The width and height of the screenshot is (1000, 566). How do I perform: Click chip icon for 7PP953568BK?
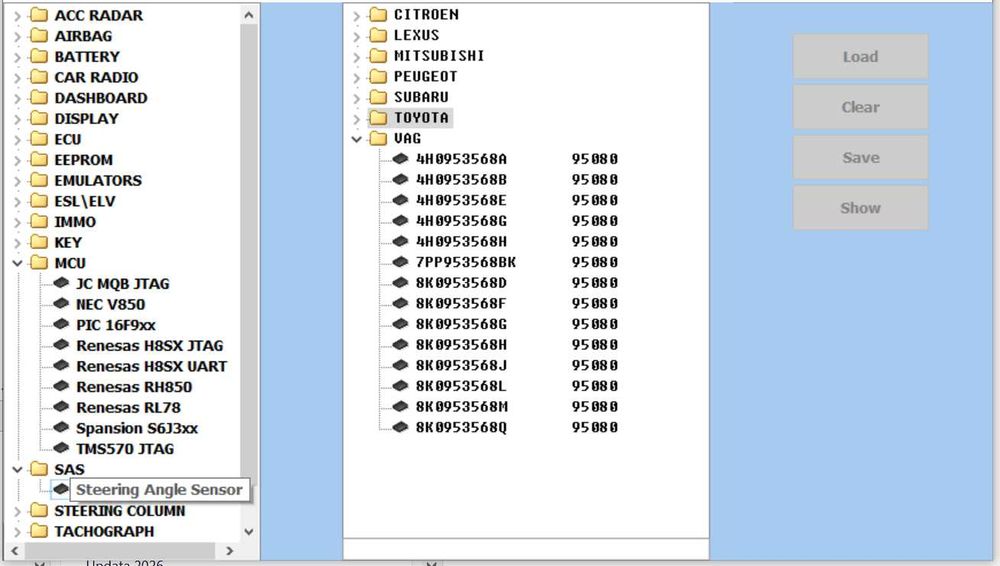[x=400, y=262]
